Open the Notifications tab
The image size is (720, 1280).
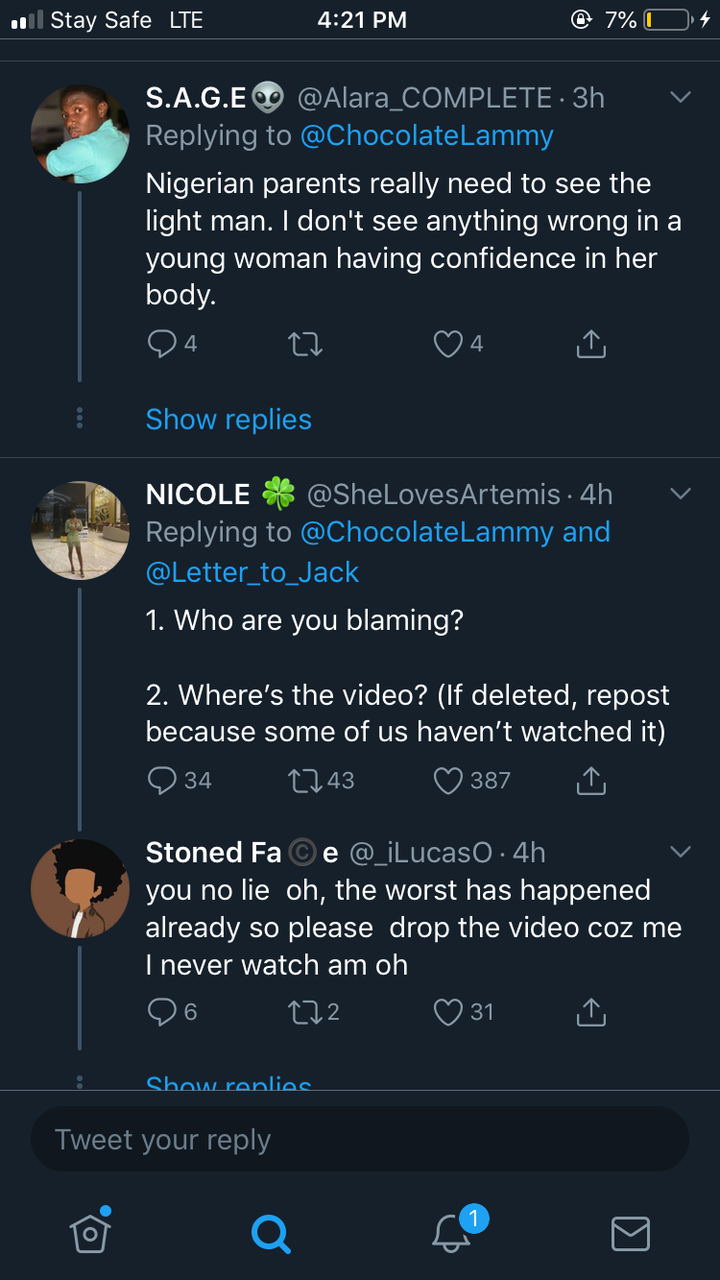click(x=451, y=1233)
